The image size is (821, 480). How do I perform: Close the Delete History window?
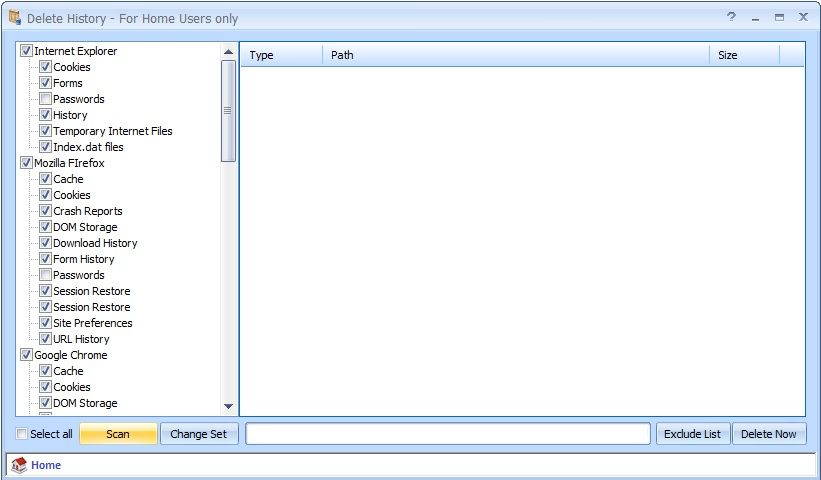tap(803, 17)
